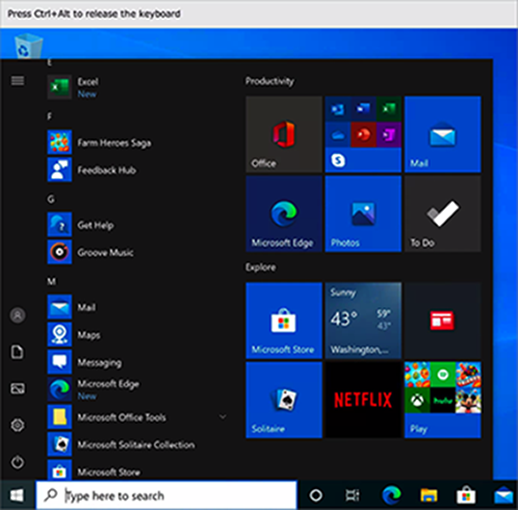The height and width of the screenshot is (510, 518).
Task: Open Task View on the taskbar
Action: [352, 495]
